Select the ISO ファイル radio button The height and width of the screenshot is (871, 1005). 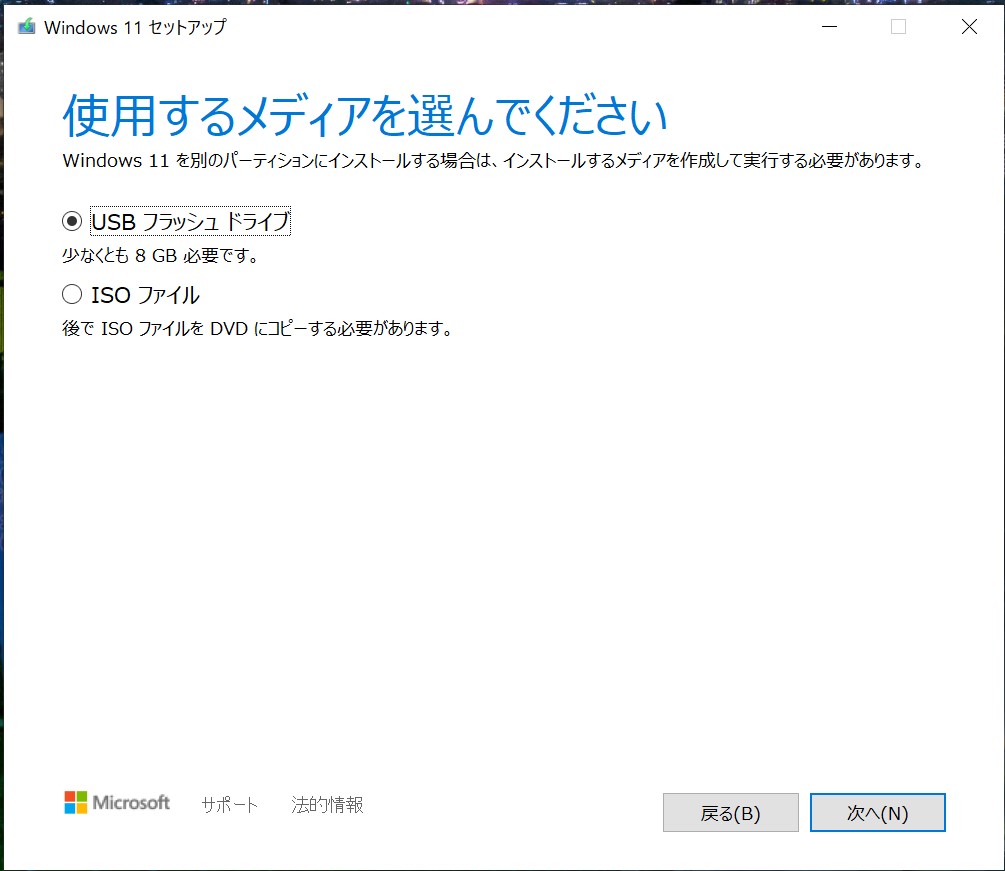click(x=72, y=295)
